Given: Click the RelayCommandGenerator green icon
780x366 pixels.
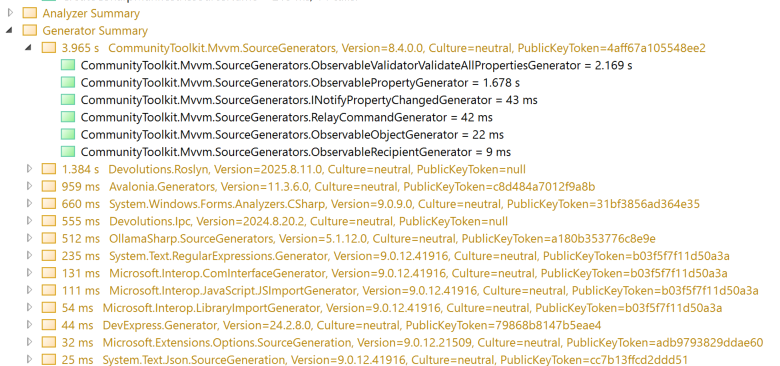Looking at the screenshot, I should tap(68, 117).
